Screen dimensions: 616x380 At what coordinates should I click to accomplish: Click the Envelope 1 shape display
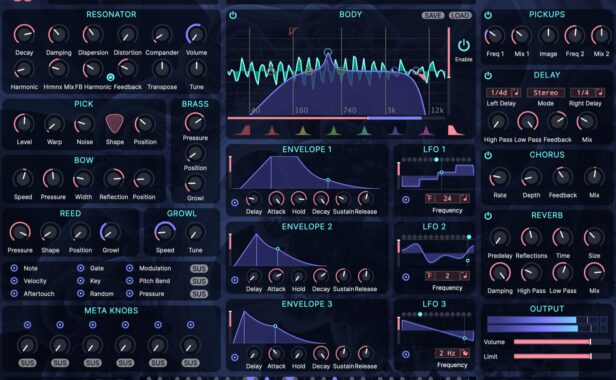point(307,173)
